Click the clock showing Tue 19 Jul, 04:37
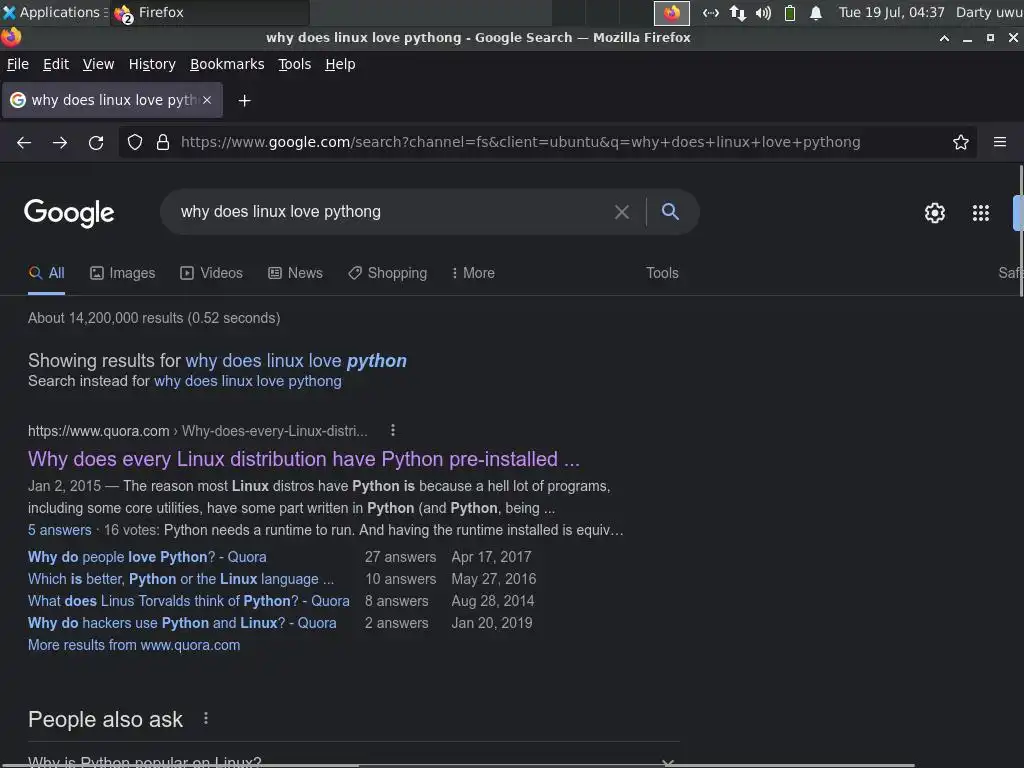The width and height of the screenshot is (1024, 768). pyautogui.click(x=891, y=12)
